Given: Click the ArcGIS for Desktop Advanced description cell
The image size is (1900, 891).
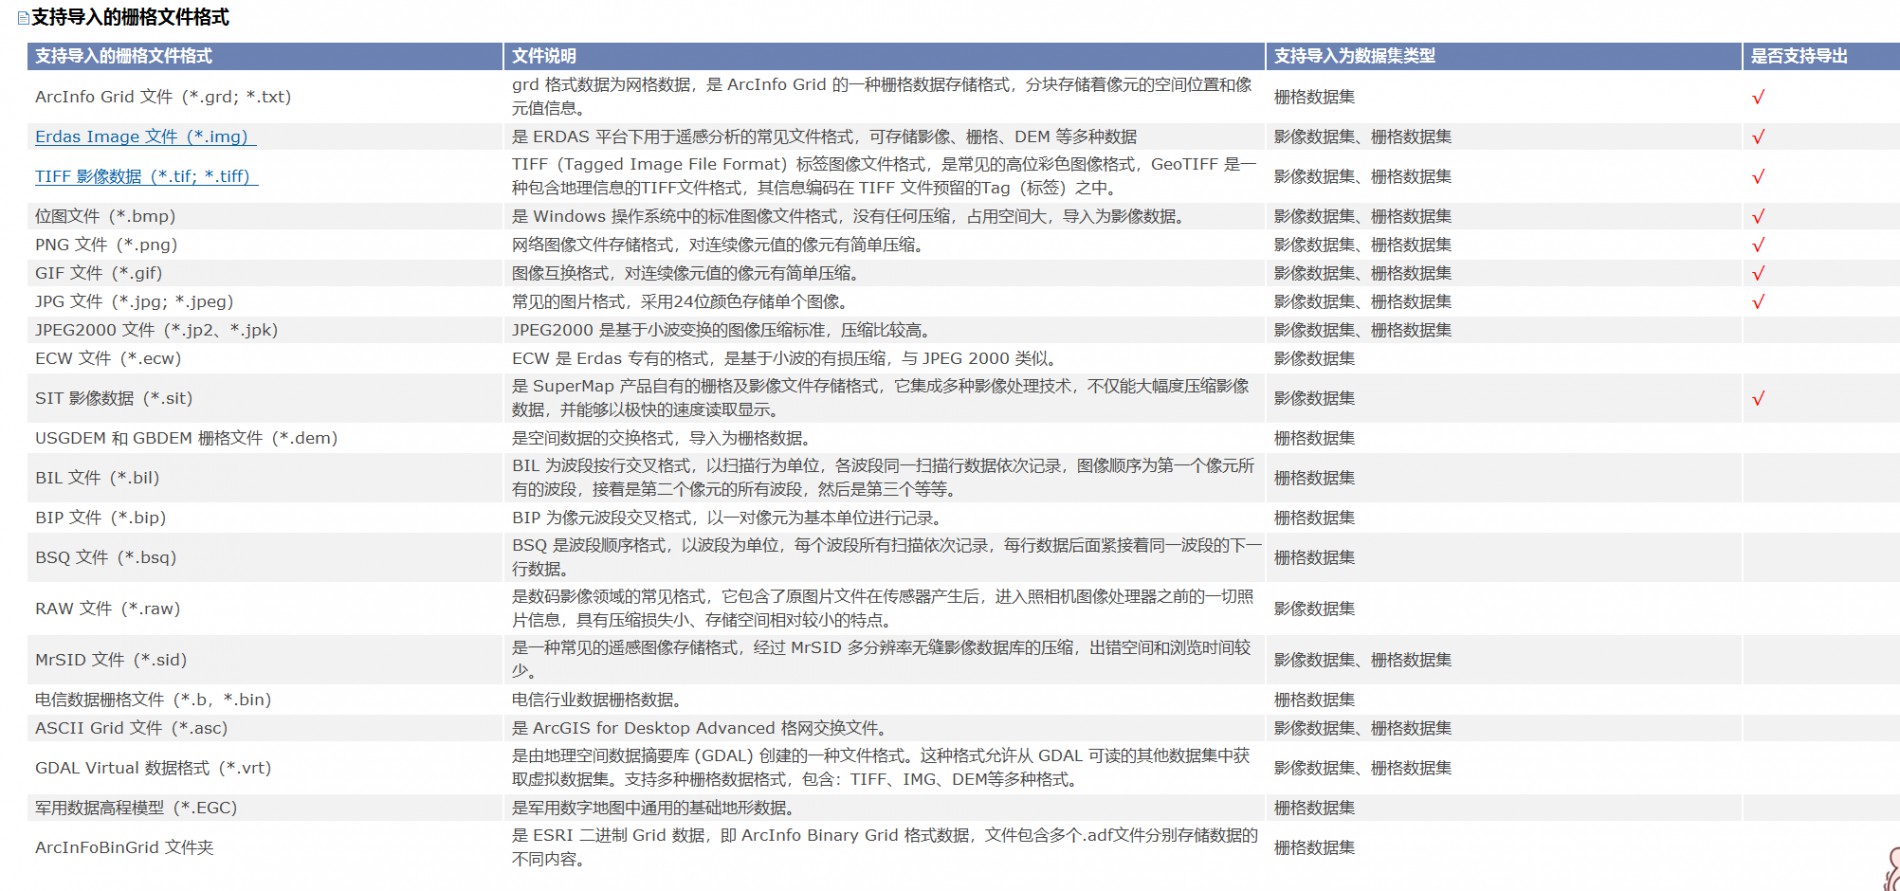Looking at the screenshot, I should click(x=884, y=728).
